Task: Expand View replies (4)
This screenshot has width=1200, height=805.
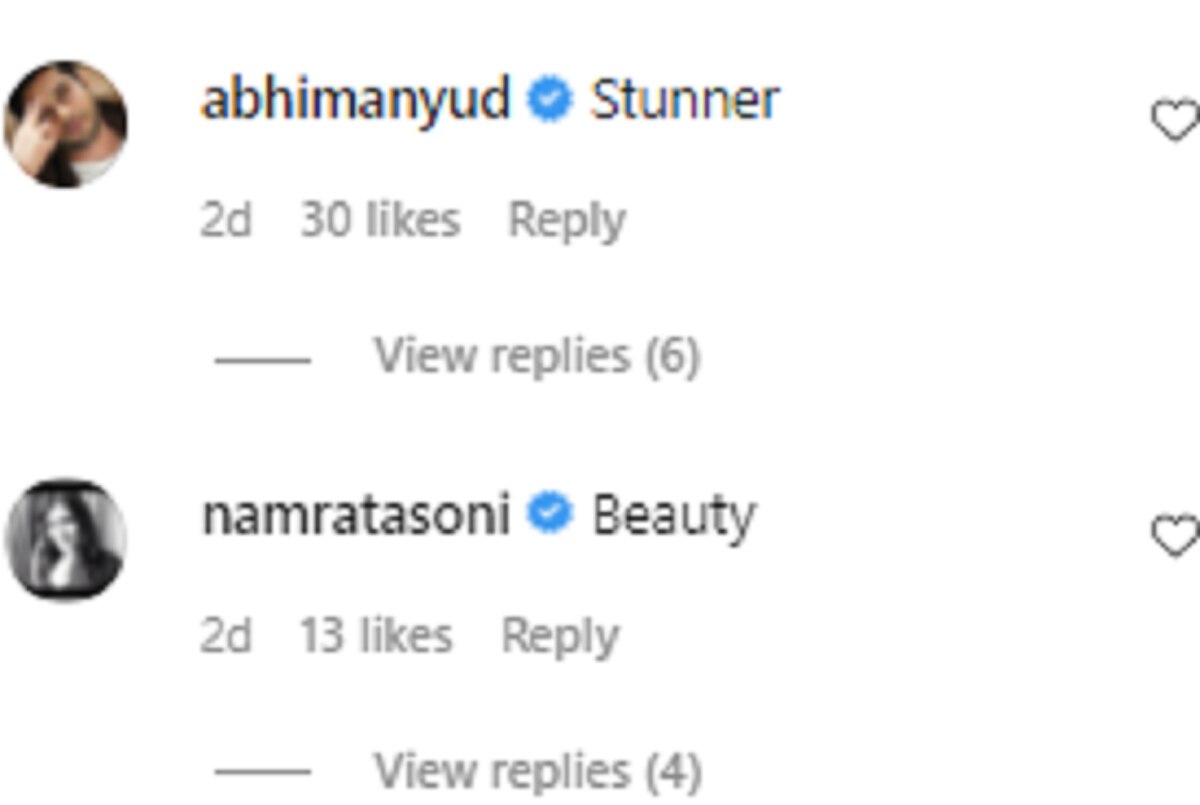Action: (x=537, y=771)
